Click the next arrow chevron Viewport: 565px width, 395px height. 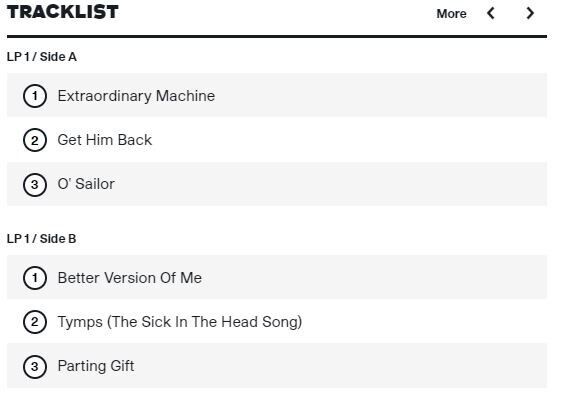click(530, 13)
